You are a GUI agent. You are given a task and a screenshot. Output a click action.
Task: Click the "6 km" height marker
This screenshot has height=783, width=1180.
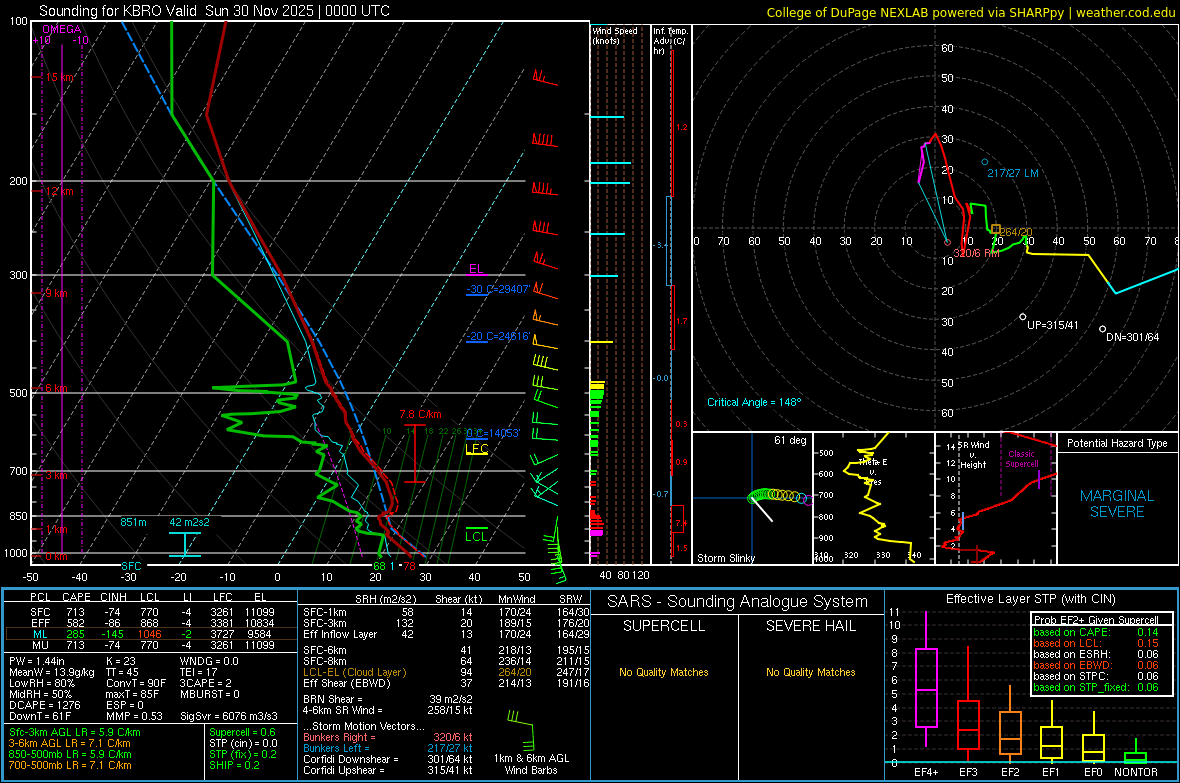click(56, 388)
